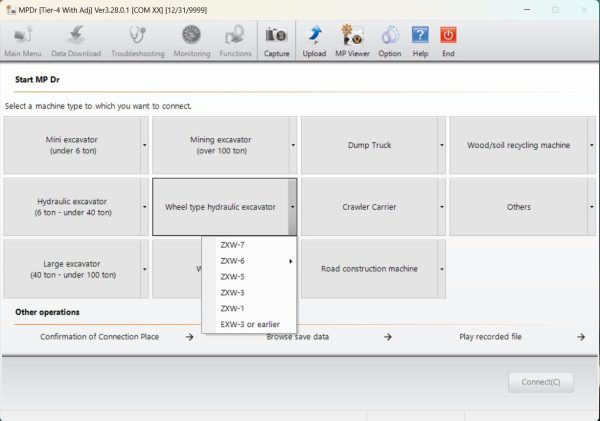Expand Hydraulic excavator dropdown arrow

click(x=144, y=207)
